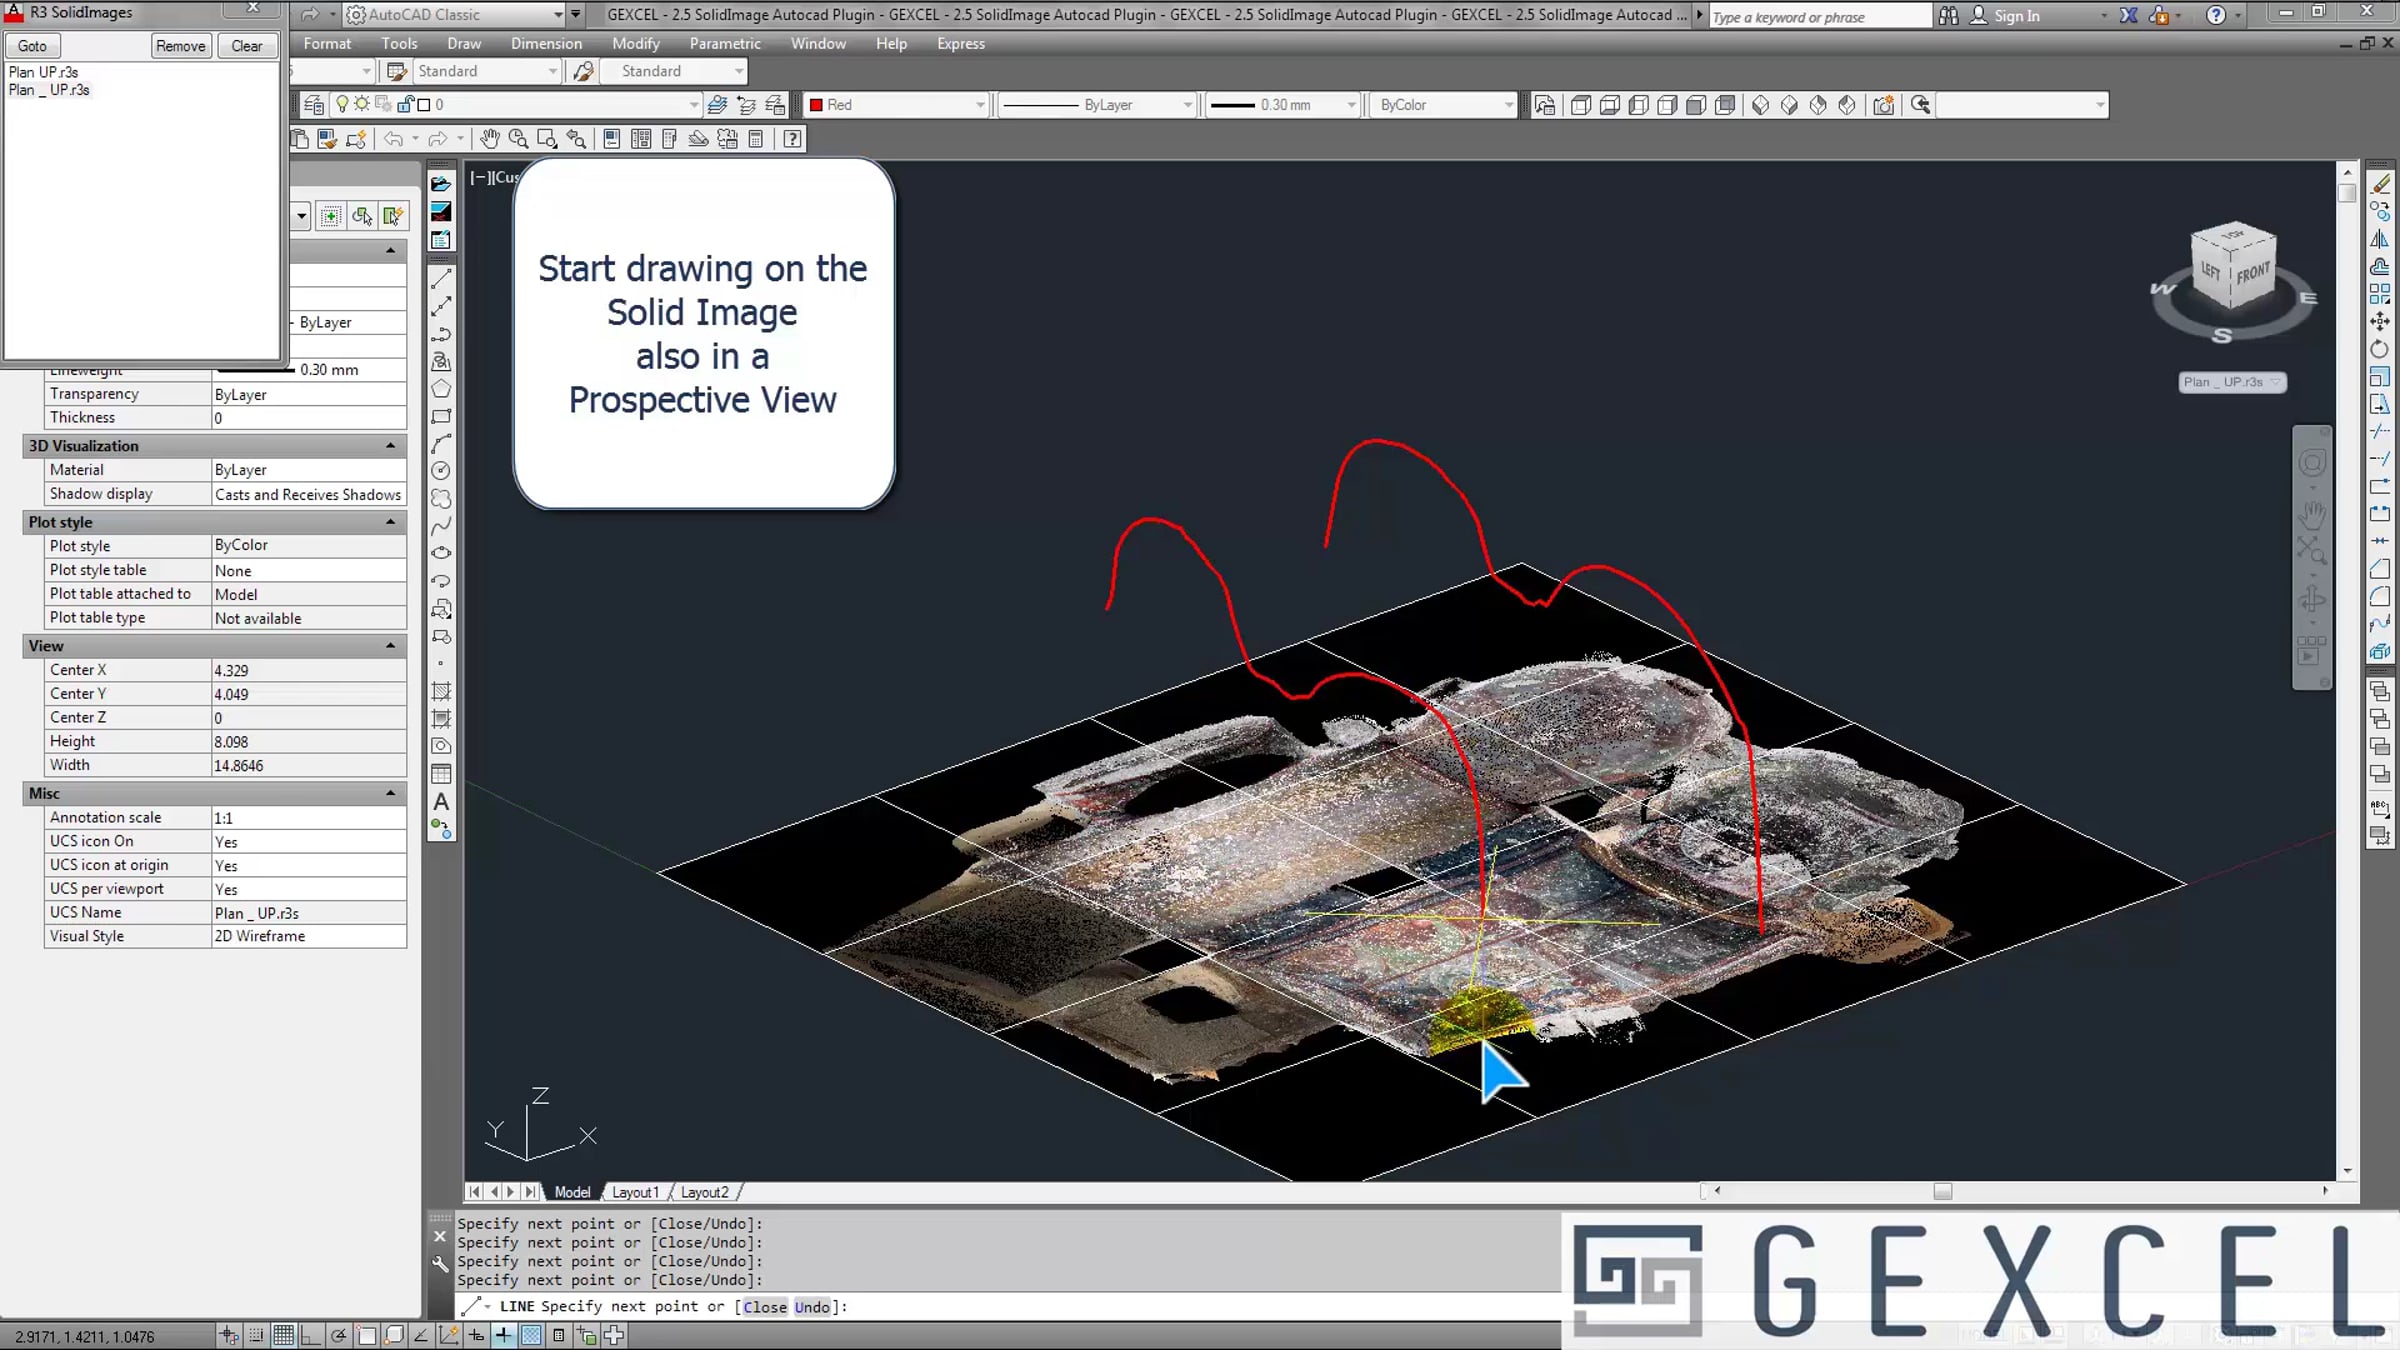Open the Modify menu

tap(635, 44)
